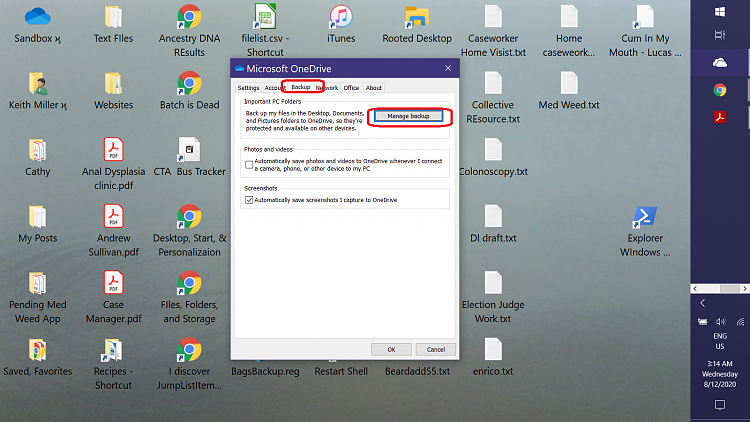Go to the About tab
750x422 pixels.
[373, 88]
